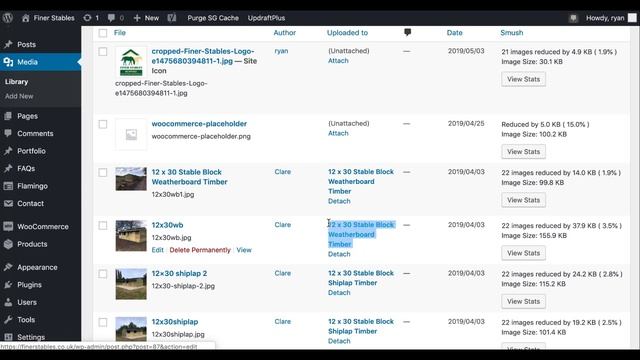
Task: Click Edit under 12x30wb
Action: (x=158, y=250)
